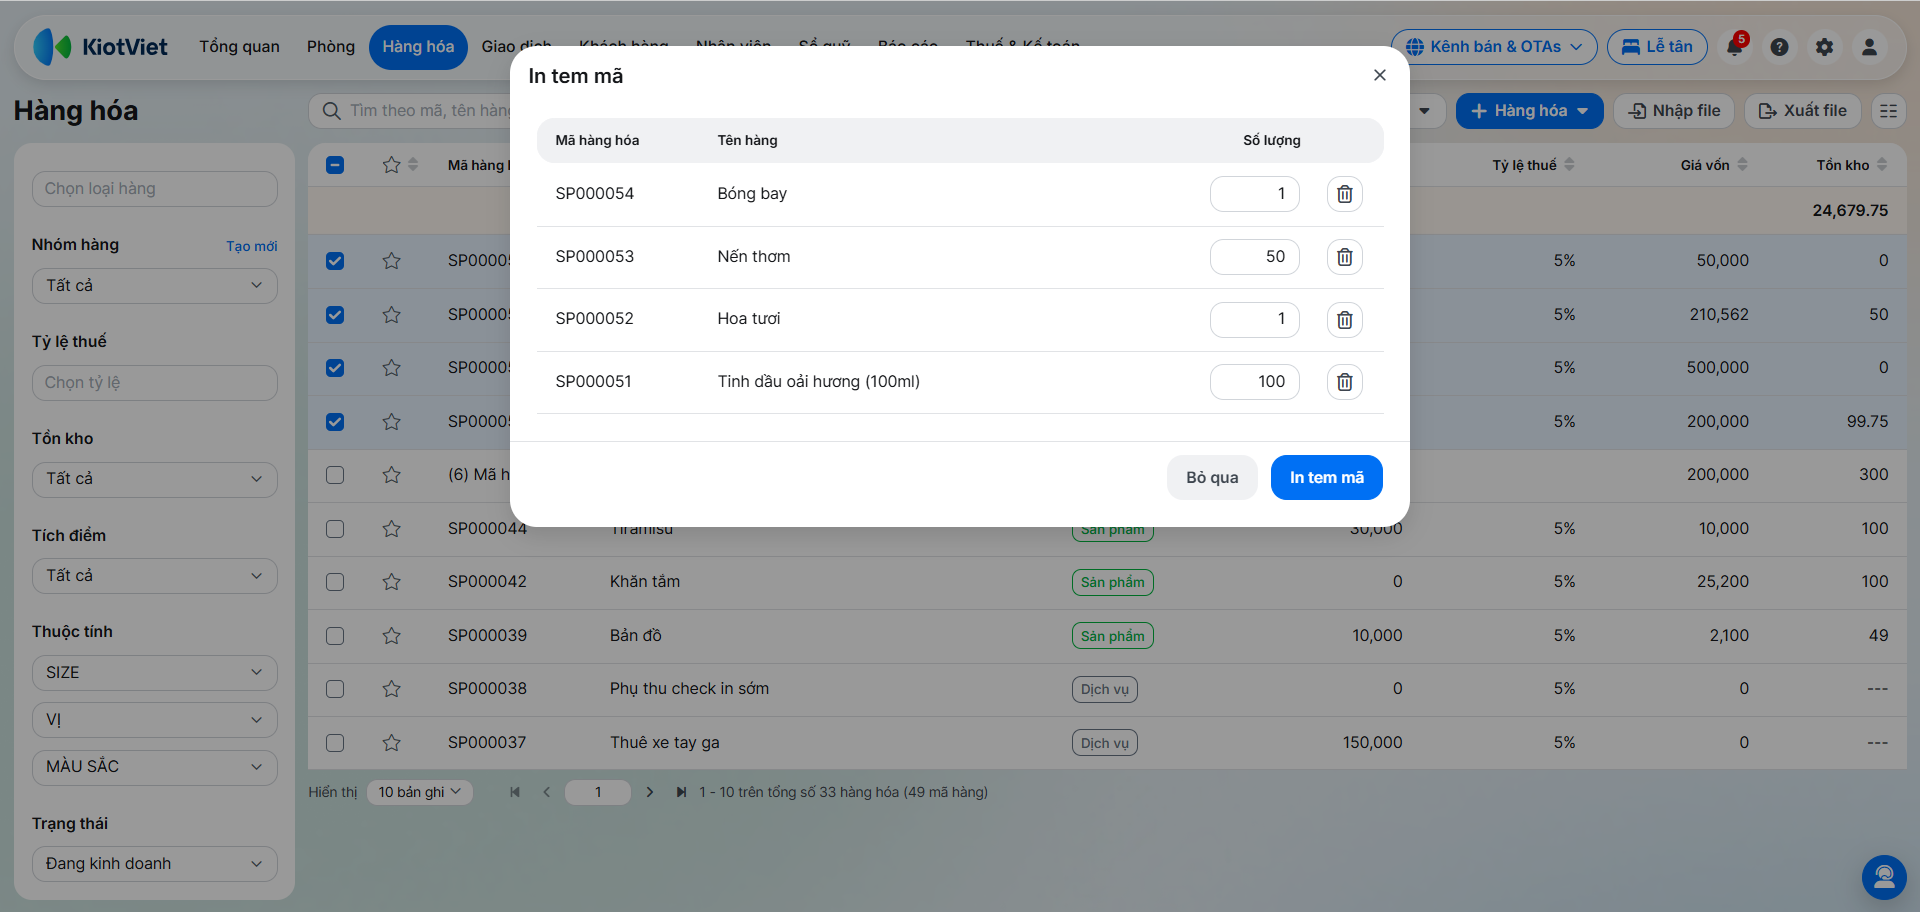Image resolution: width=1920 pixels, height=912 pixels.
Task: Edit the quantity field for Tinh dầu oải hương
Action: tap(1255, 382)
